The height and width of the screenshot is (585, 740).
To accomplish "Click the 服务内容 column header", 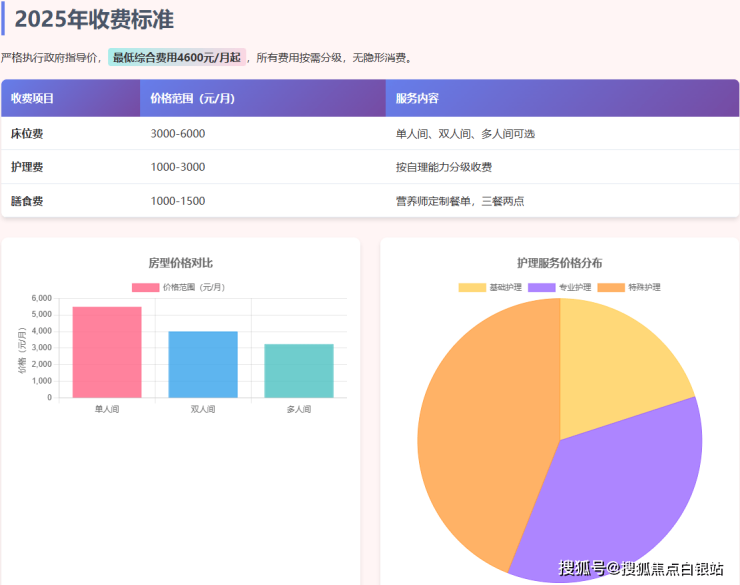I will click(x=417, y=99).
